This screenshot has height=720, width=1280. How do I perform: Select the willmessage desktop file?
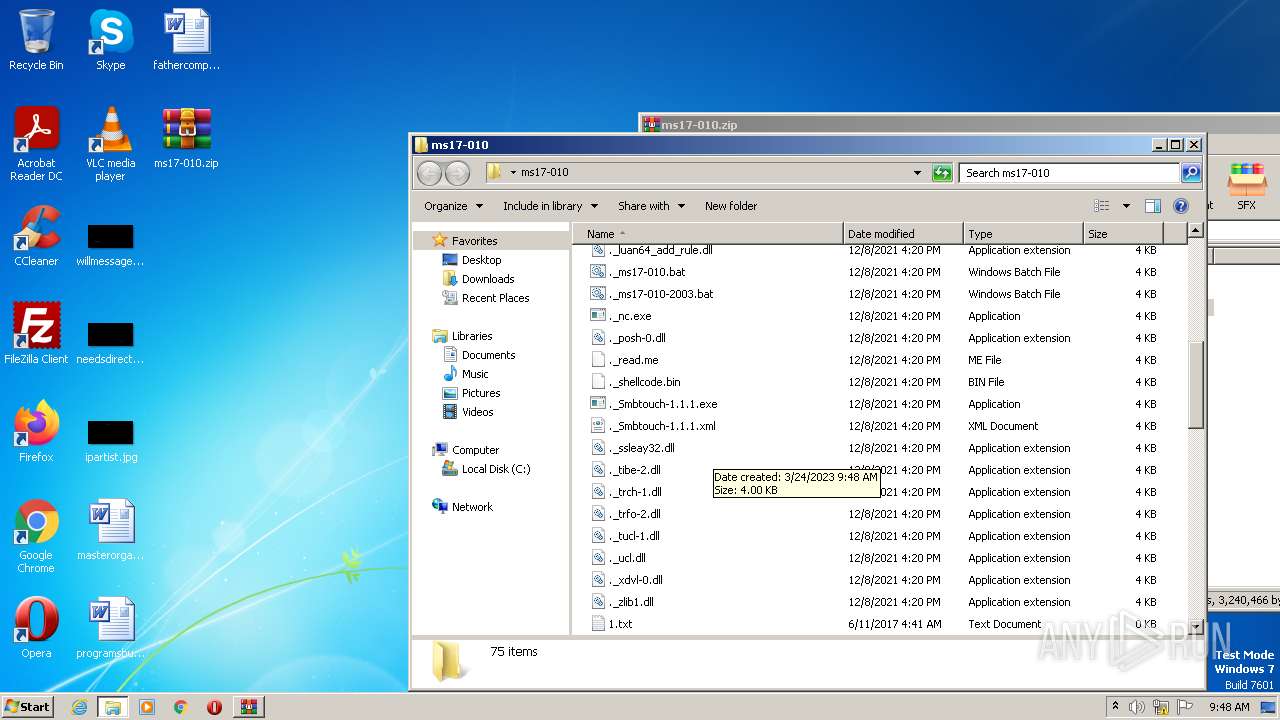coord(110,245)
